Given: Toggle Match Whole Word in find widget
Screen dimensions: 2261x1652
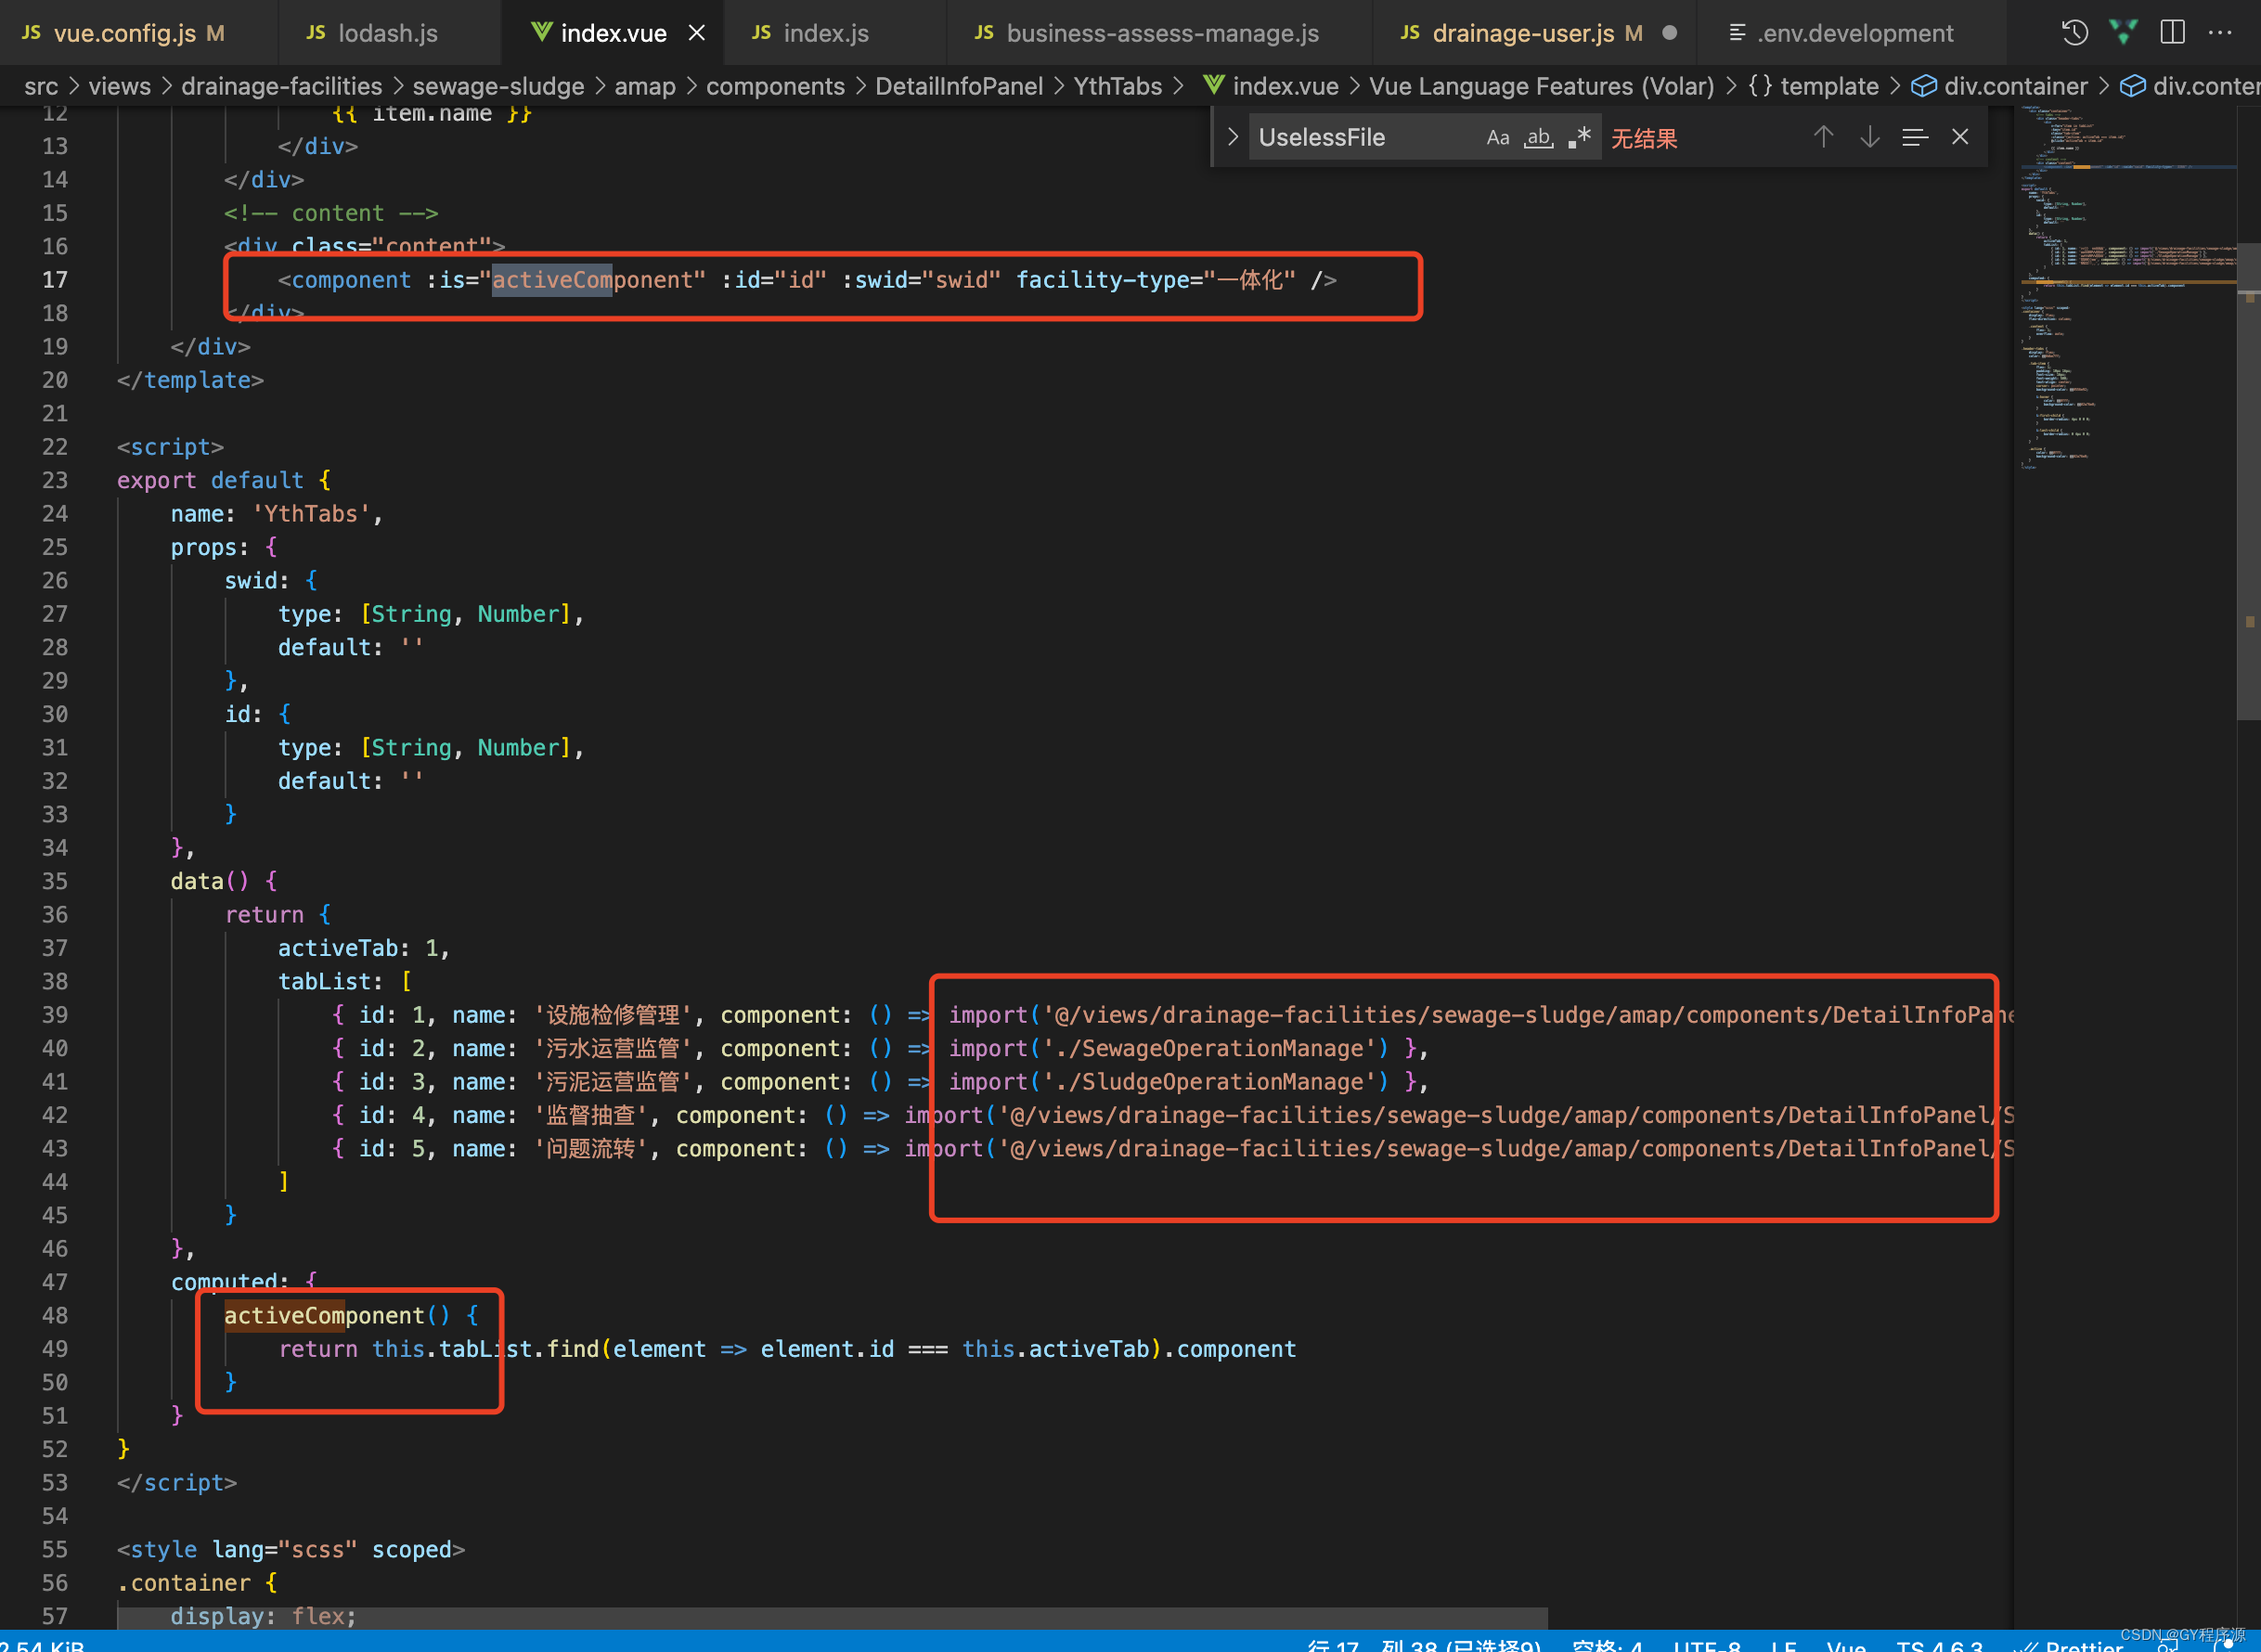Looking at the screenshot, I should click(1538, 138).
